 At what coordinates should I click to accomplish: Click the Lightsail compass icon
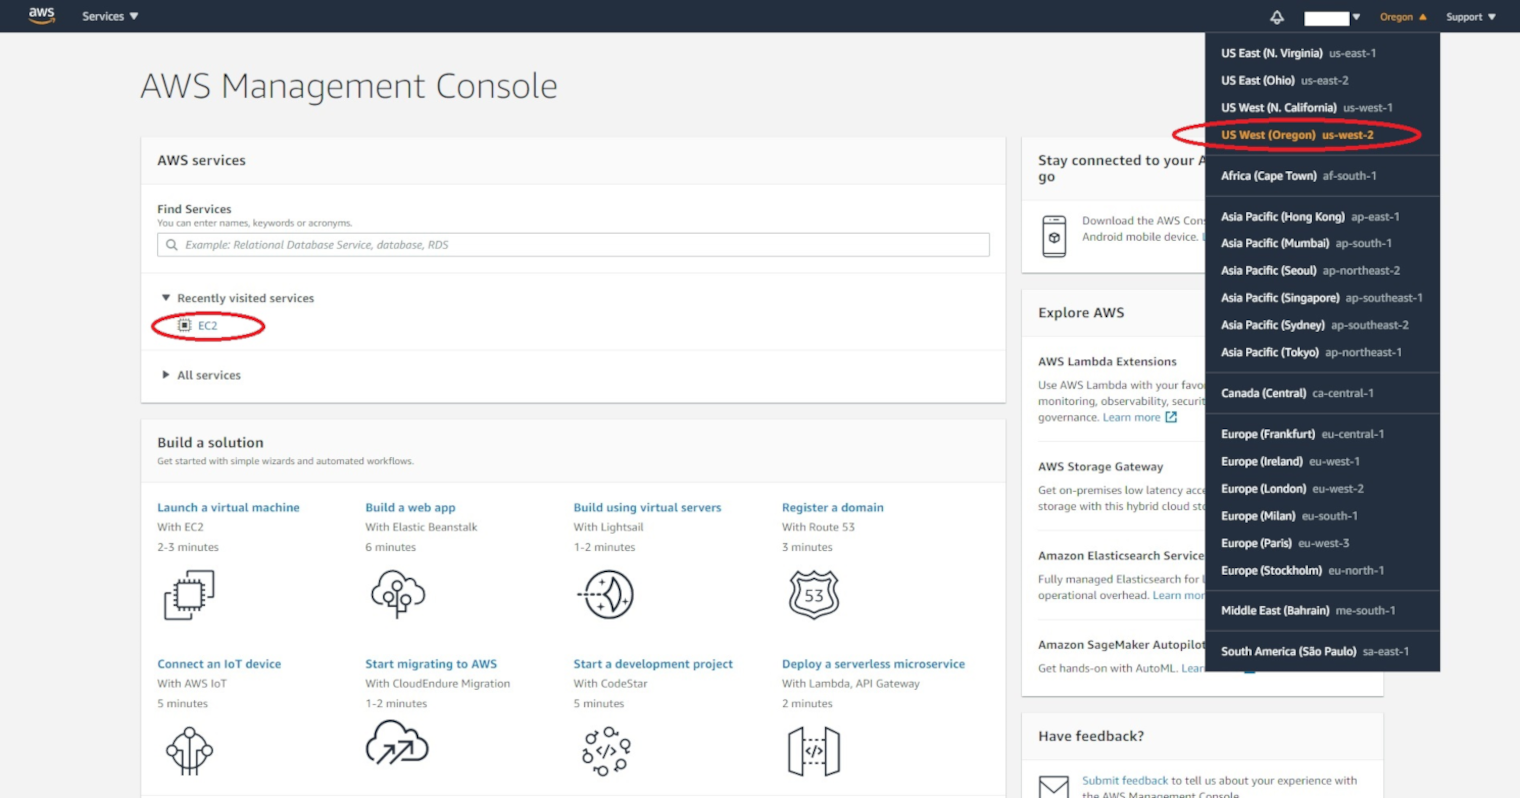607,595
